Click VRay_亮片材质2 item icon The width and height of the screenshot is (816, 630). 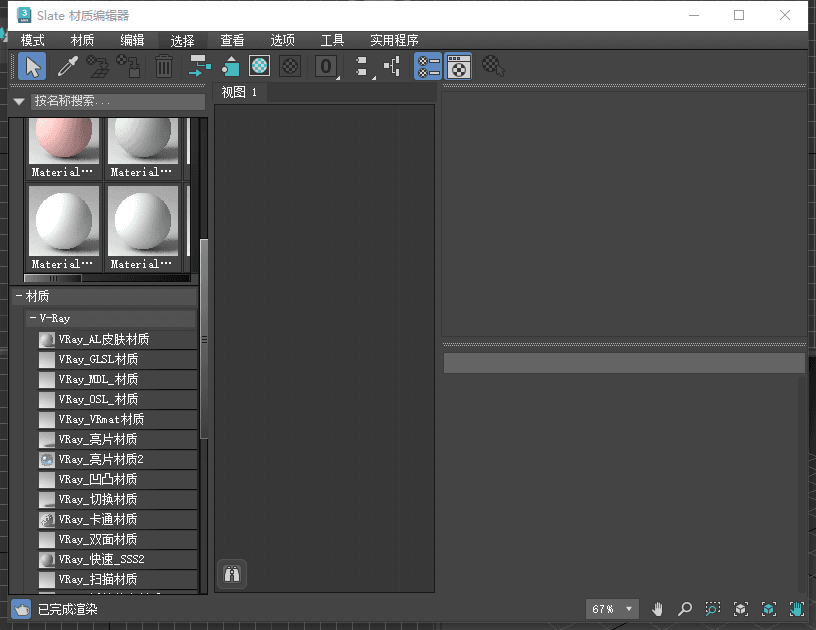coord(47,459)
